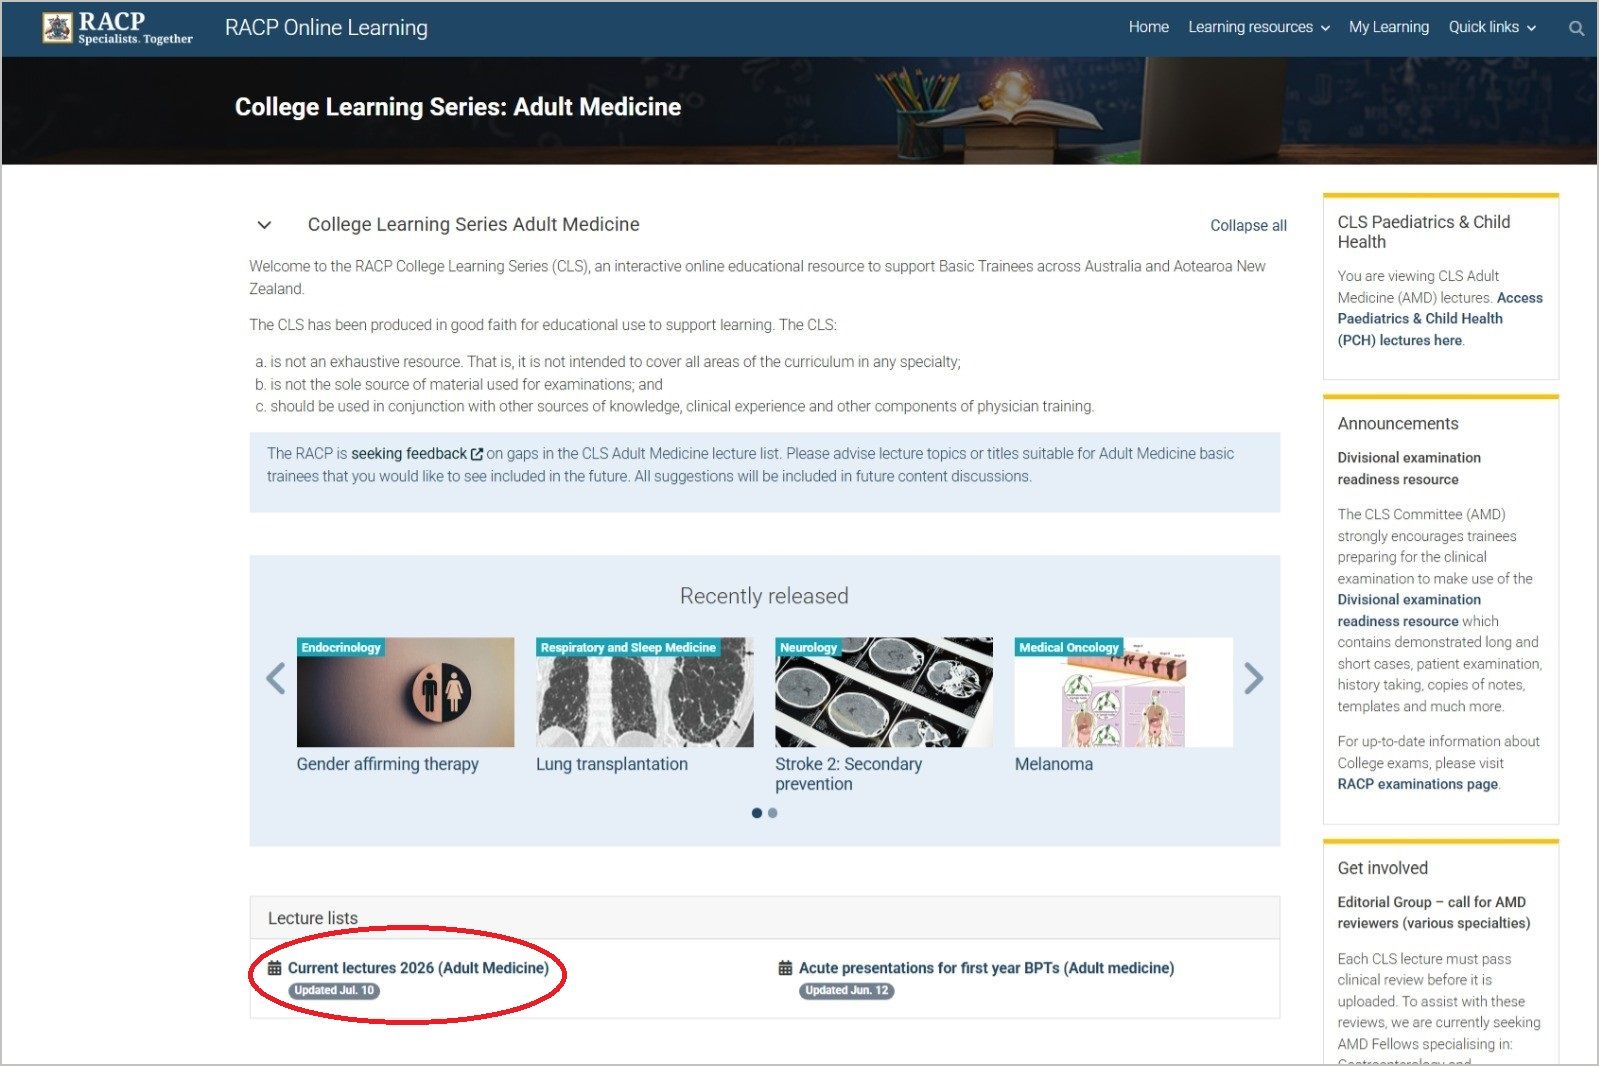Click bold Divisional examination readiness resource heading
Image resolution: width=1599 pixels, height=1066 pixels.
click(1409, 469)
